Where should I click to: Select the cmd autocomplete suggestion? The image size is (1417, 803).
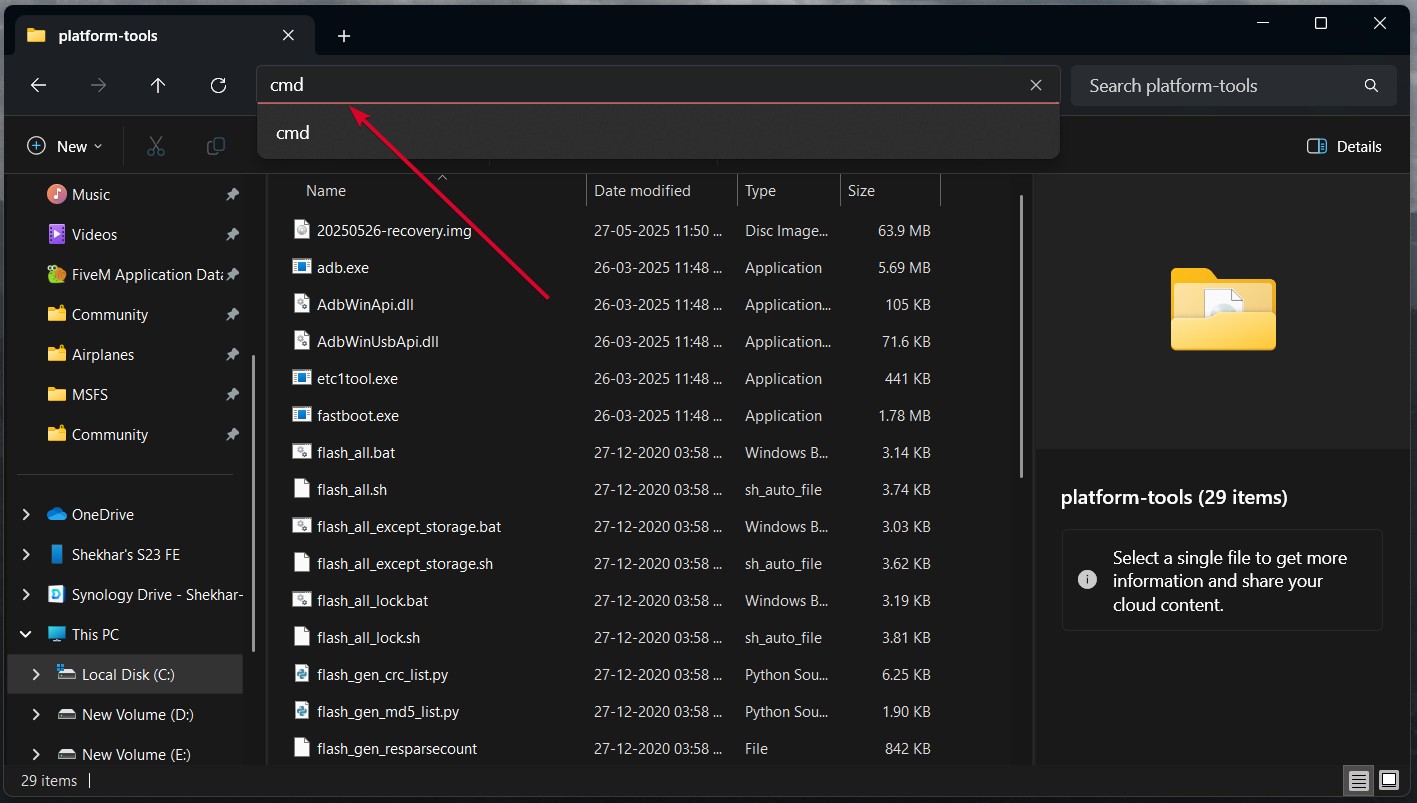(293, 133)
